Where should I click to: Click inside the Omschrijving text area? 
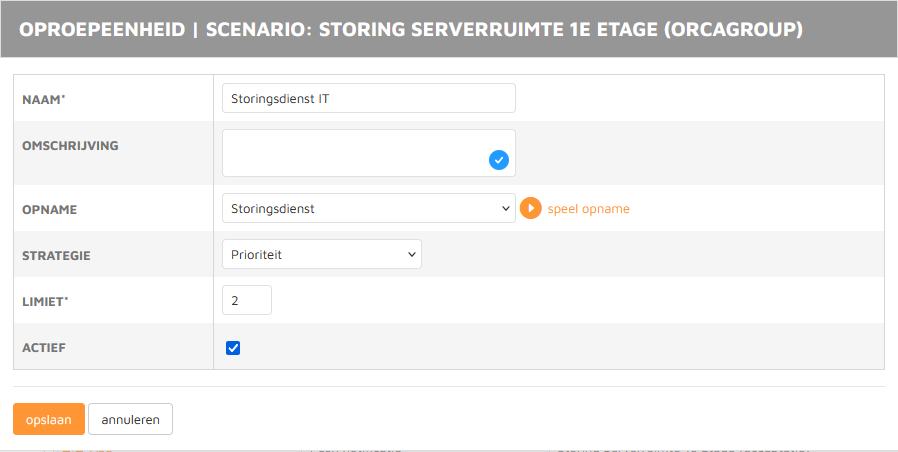(350, 153)
